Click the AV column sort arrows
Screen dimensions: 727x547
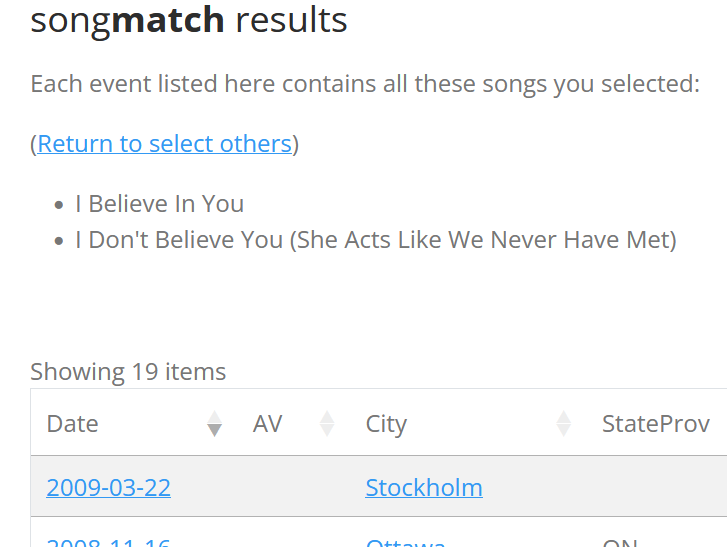click(327, 424)
